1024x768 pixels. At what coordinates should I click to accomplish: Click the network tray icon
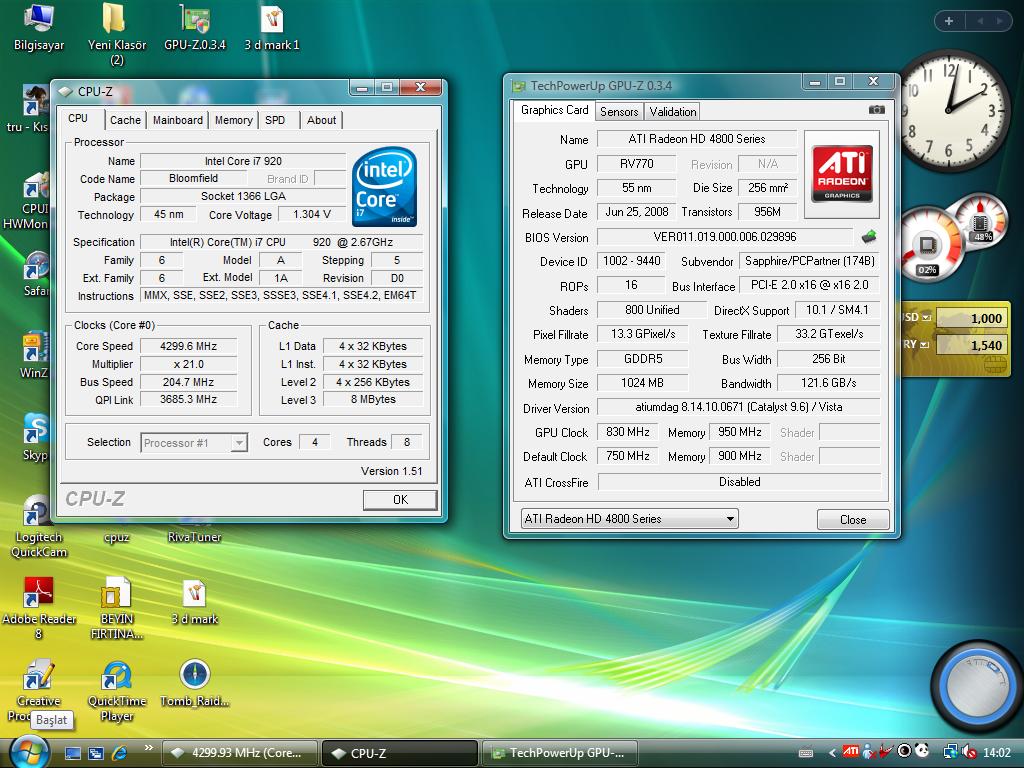[951, 752]
